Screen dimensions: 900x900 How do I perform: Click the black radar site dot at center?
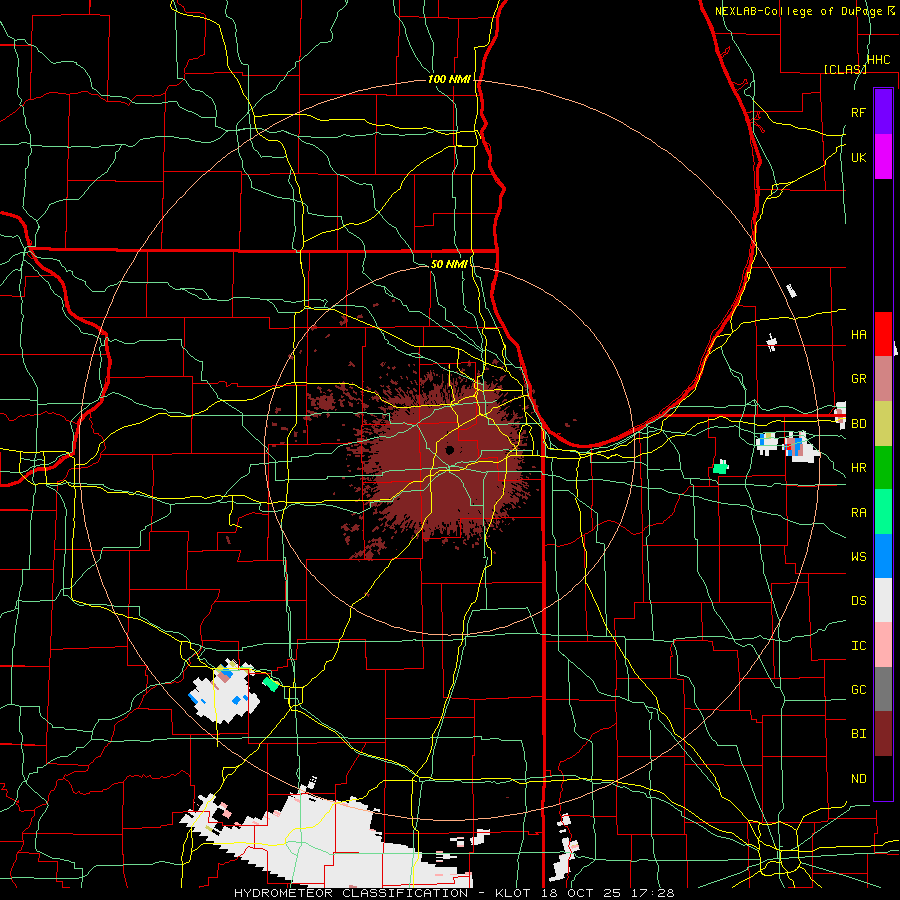[x=449, y=449]
